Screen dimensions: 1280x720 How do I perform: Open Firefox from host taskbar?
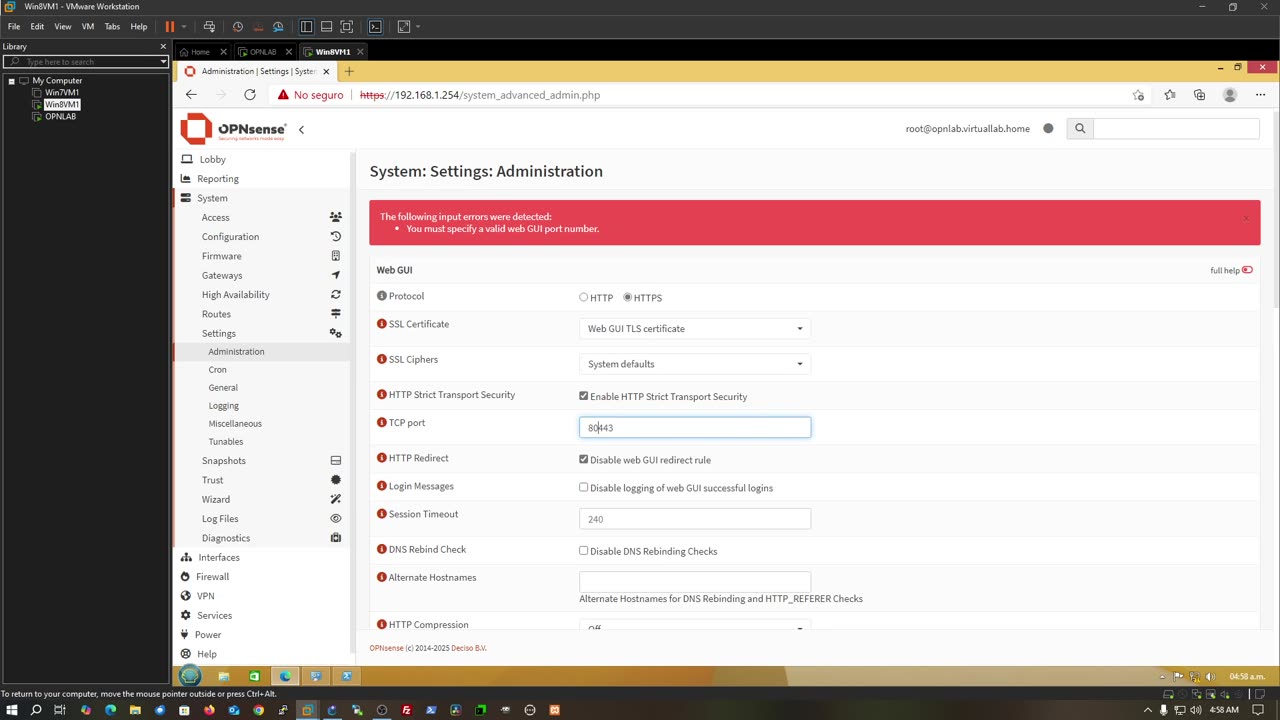coord(209,710)
